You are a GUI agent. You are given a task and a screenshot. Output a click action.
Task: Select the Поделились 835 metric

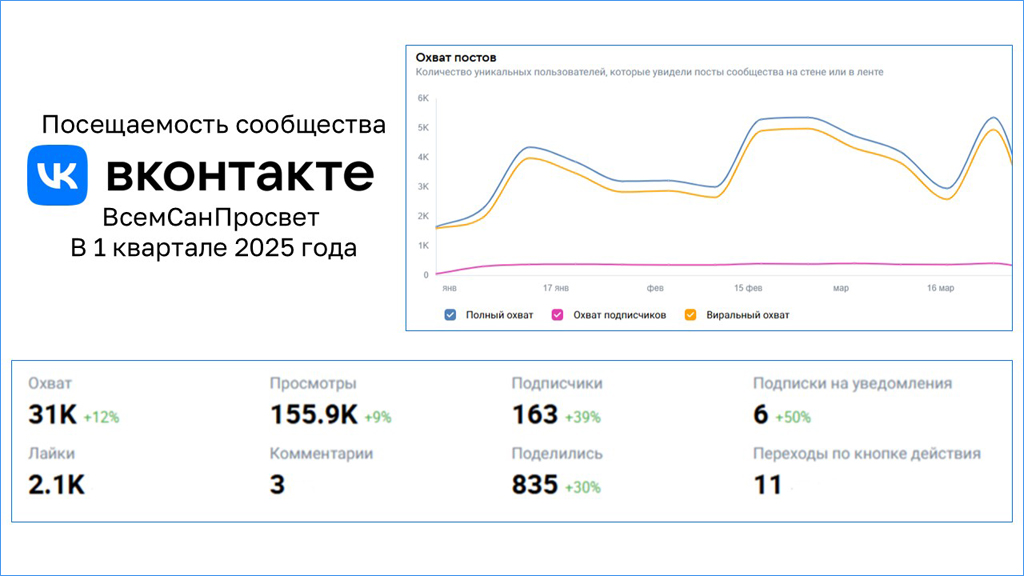pos(534,485)
